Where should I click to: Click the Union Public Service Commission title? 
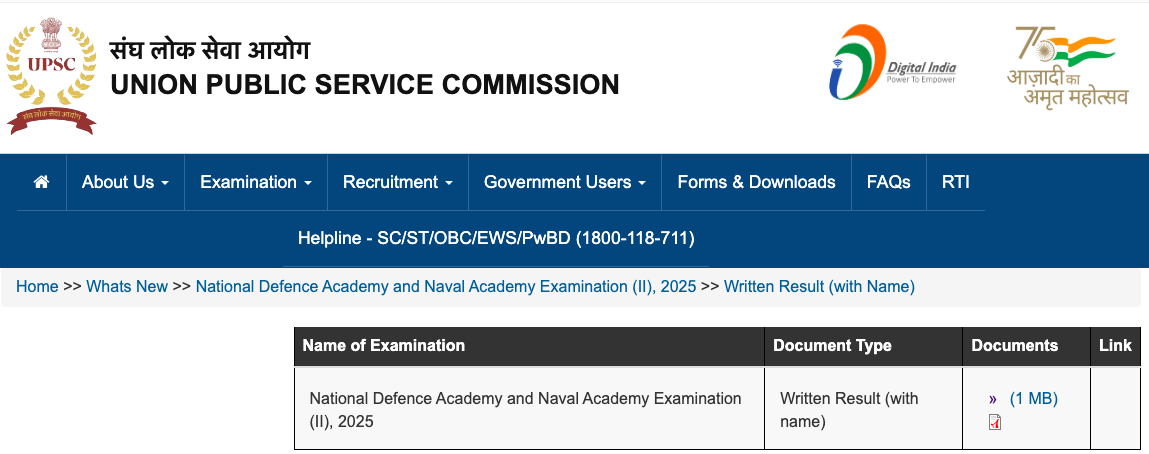click(365, 85)
